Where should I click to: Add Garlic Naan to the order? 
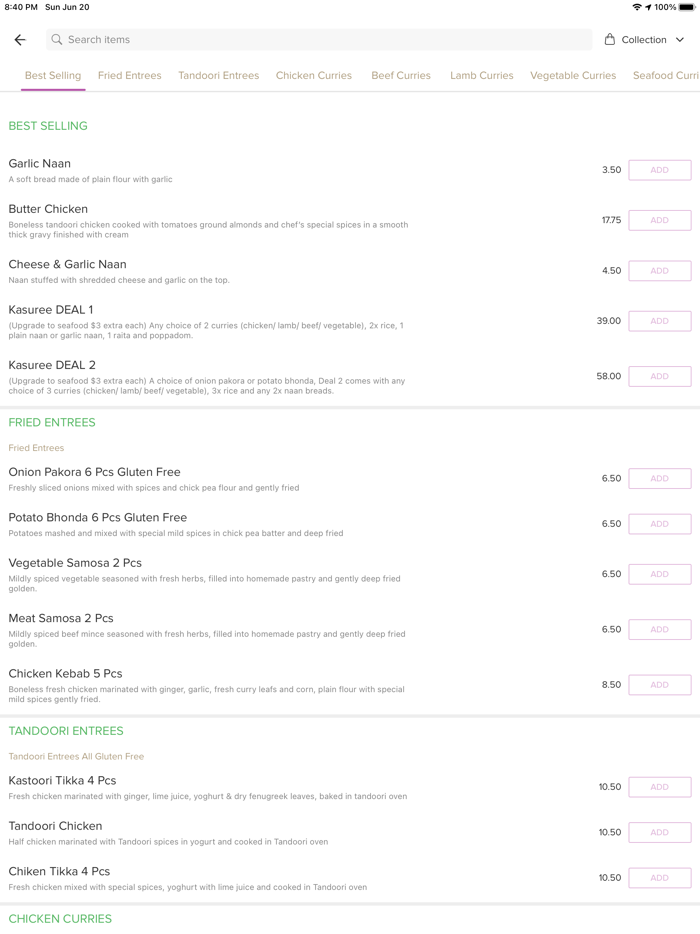(x=659, y=170)
